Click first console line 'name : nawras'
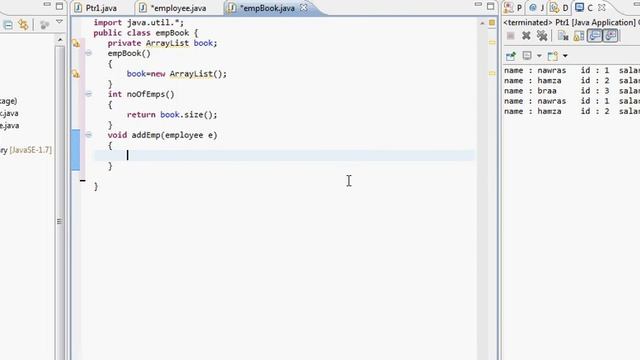The width and height of the screenshot is (640, 360). tap(535, 71)
